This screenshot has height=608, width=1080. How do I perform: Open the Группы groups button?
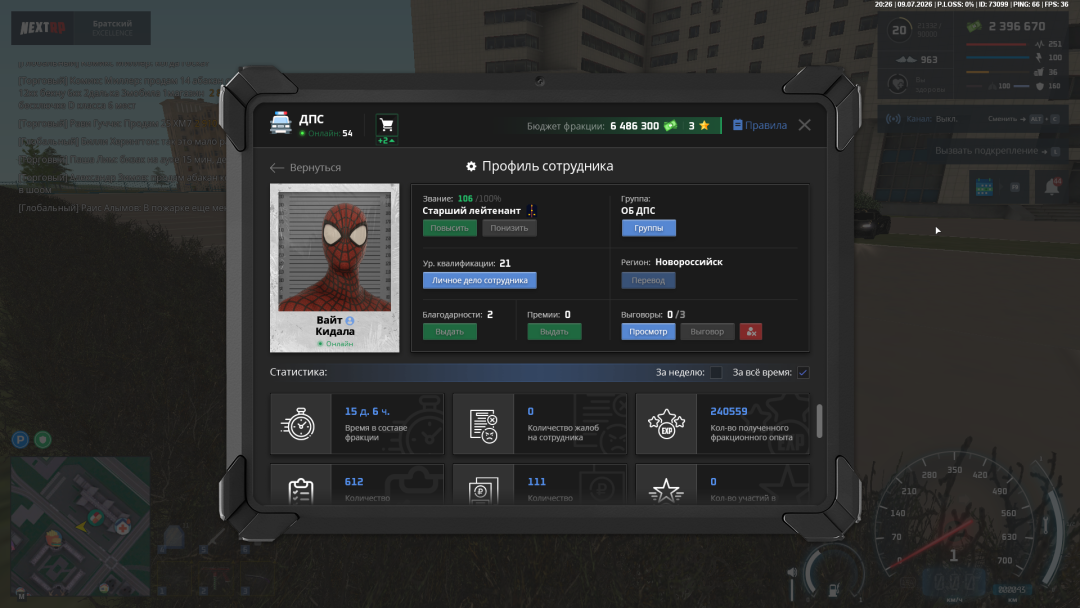point(649,228)
